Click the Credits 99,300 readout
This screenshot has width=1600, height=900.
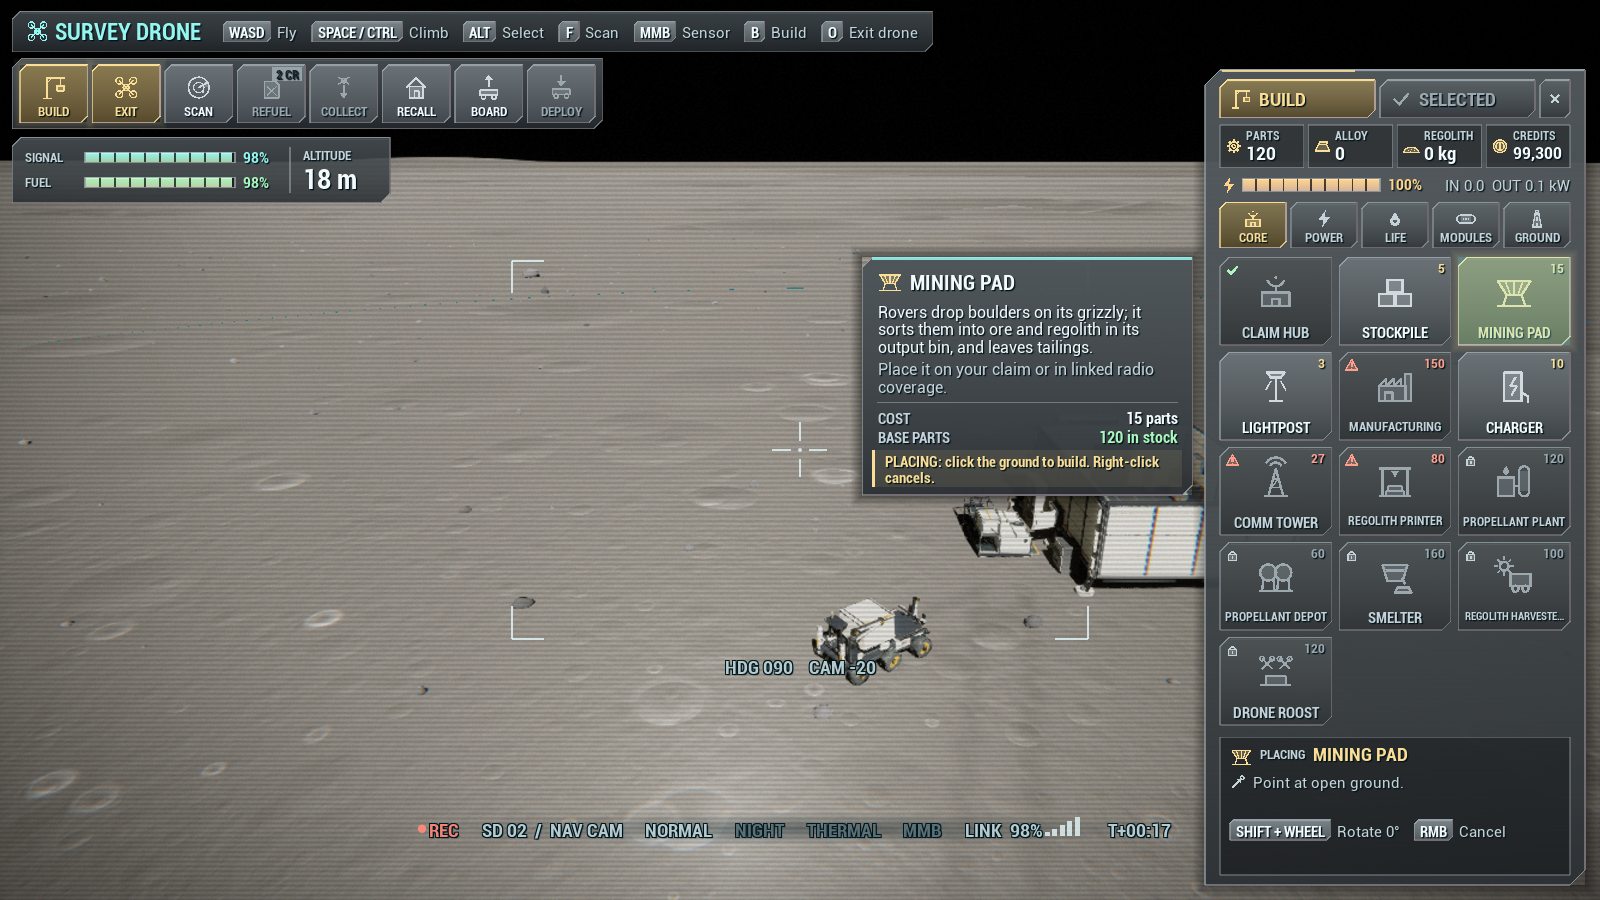coord(1527,146)
